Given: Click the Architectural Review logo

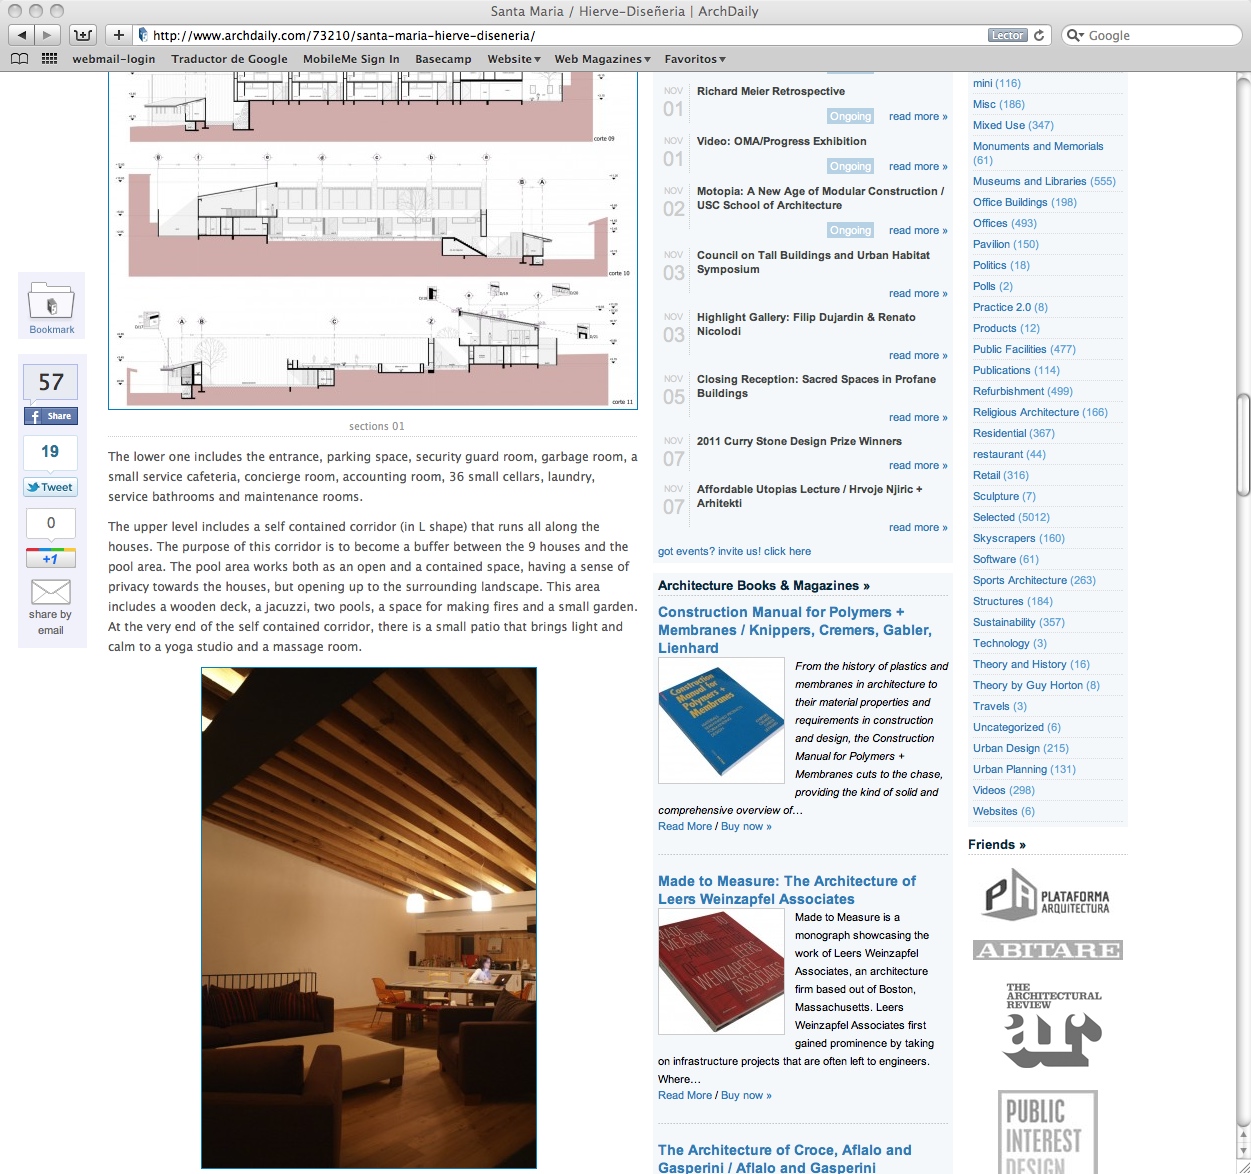Looking at the screenshot, I should point(1053,1025).
